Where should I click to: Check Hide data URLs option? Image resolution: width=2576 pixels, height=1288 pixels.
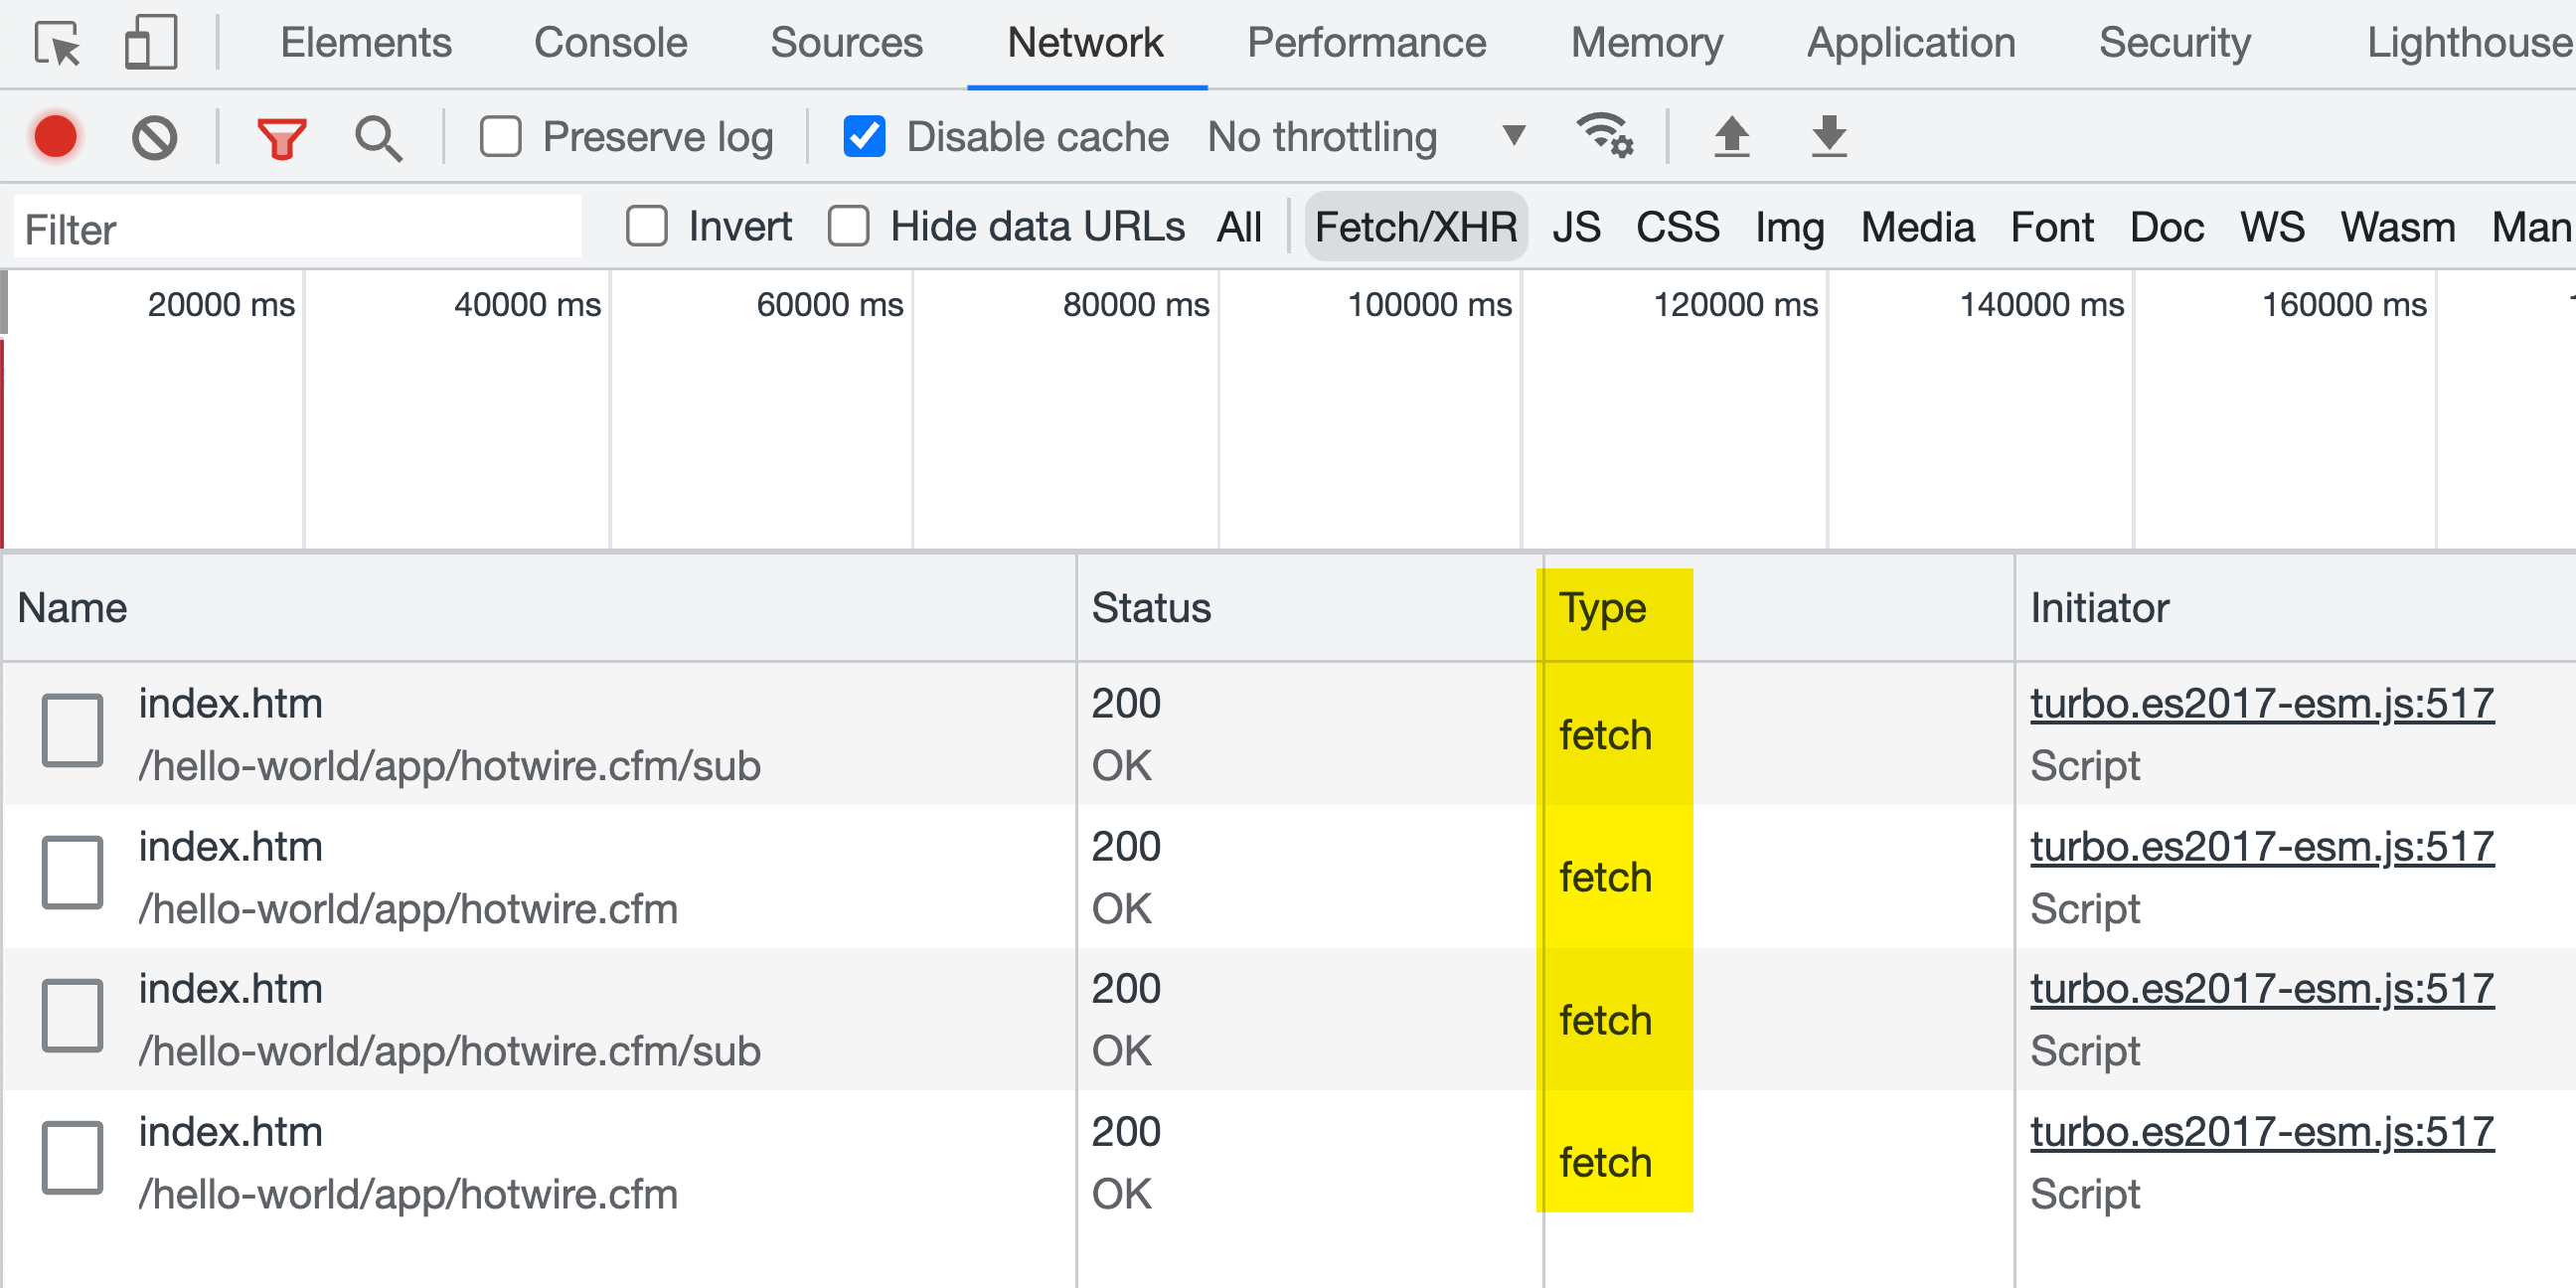(848, 226)
